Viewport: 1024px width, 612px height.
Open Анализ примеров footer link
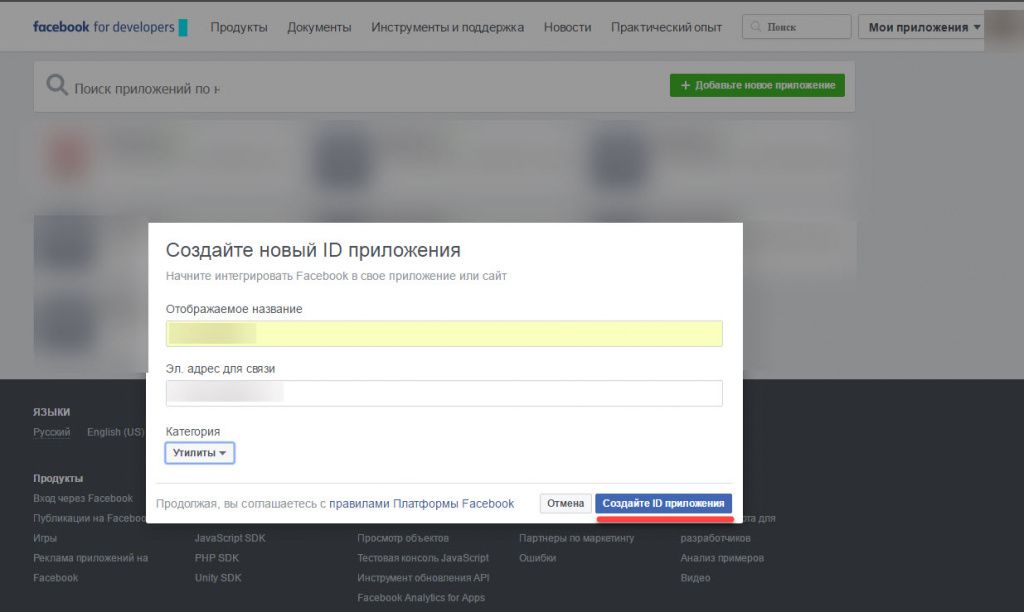coord(722,558)
